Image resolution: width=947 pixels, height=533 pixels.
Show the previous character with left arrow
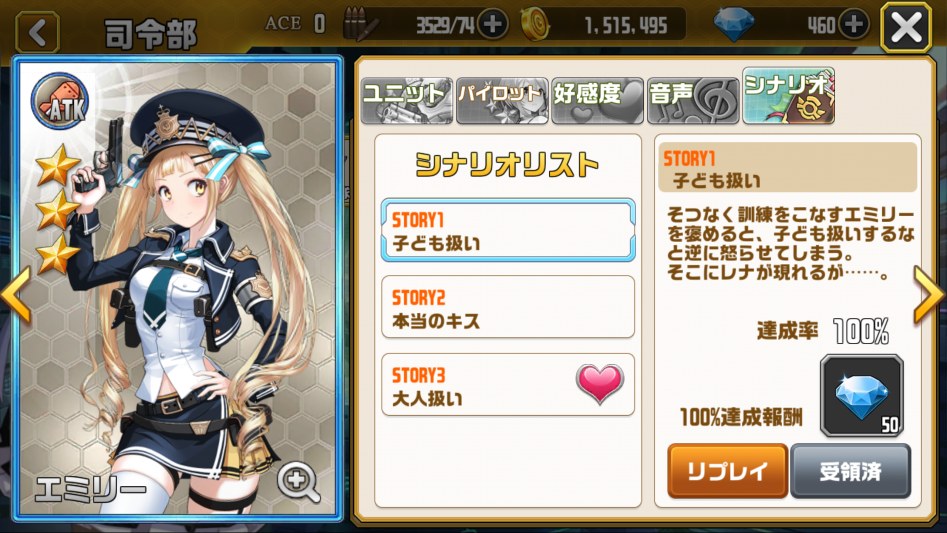pyautogui.click(x=16, y=295)
